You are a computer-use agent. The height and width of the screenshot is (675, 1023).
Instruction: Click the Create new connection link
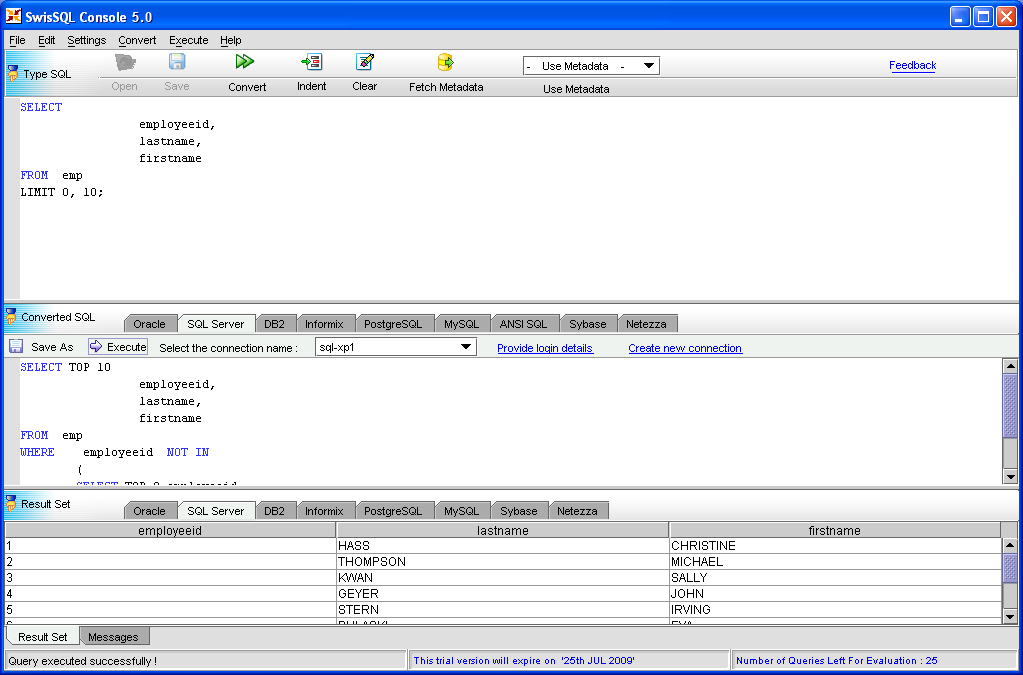(x=685, y=348)
